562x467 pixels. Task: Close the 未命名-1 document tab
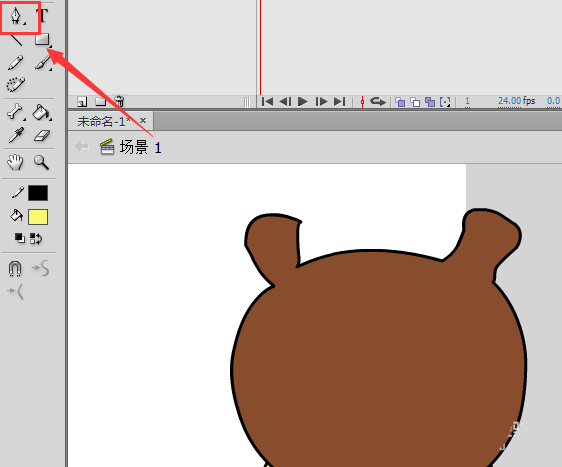[x=143, y=121]
